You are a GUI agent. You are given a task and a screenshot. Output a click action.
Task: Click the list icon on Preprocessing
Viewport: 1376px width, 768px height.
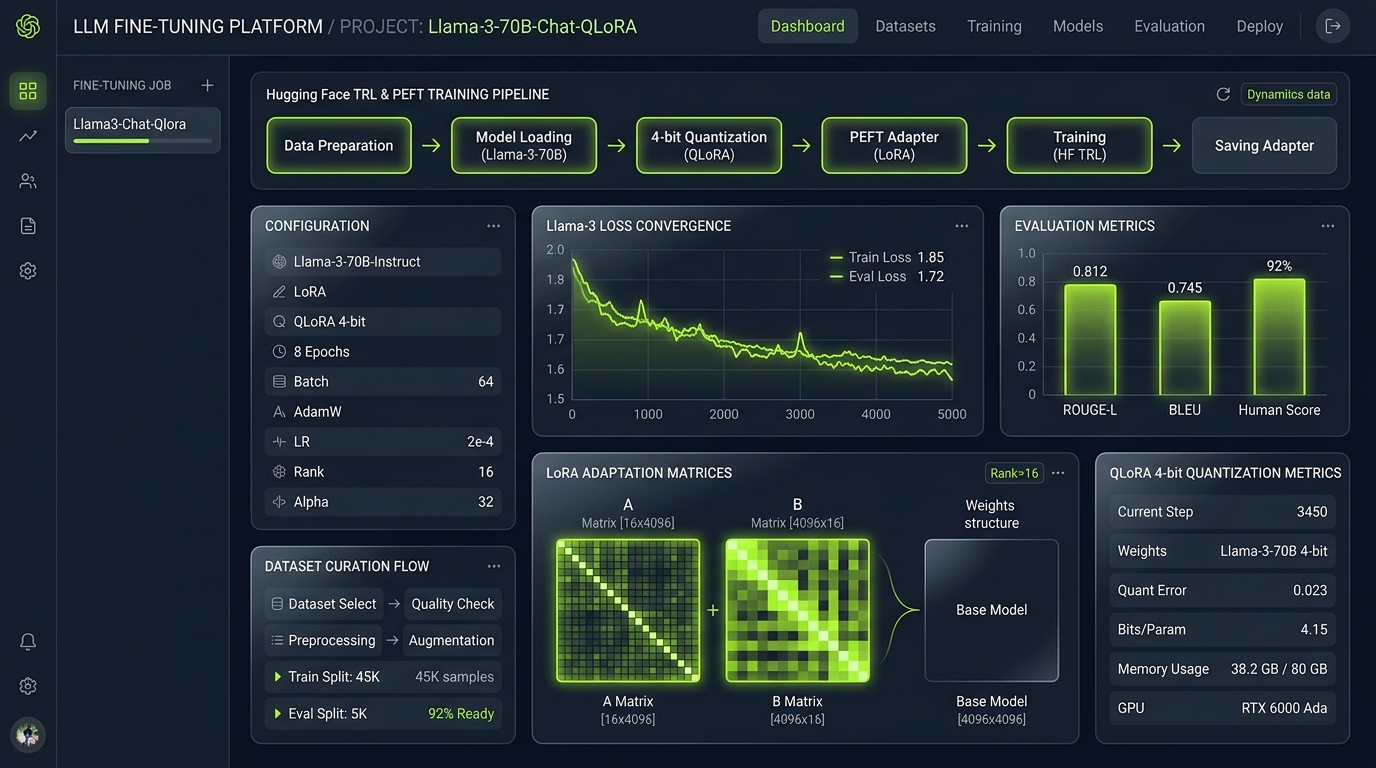pos(277,640)
